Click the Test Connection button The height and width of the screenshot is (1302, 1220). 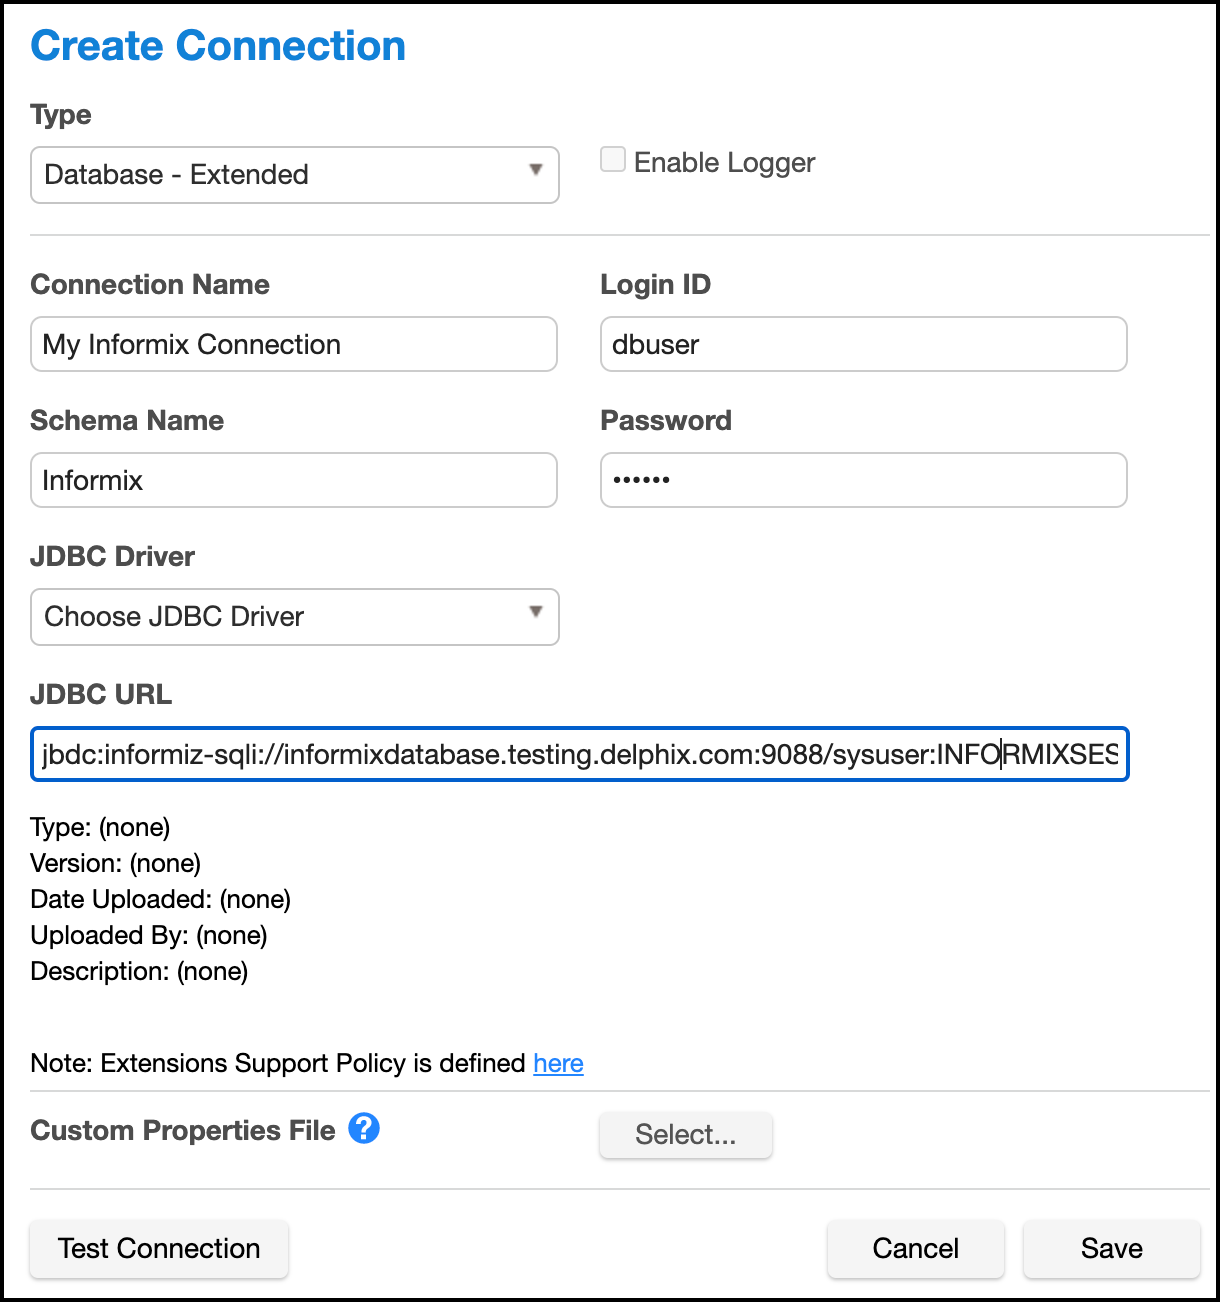point(159,1249)
